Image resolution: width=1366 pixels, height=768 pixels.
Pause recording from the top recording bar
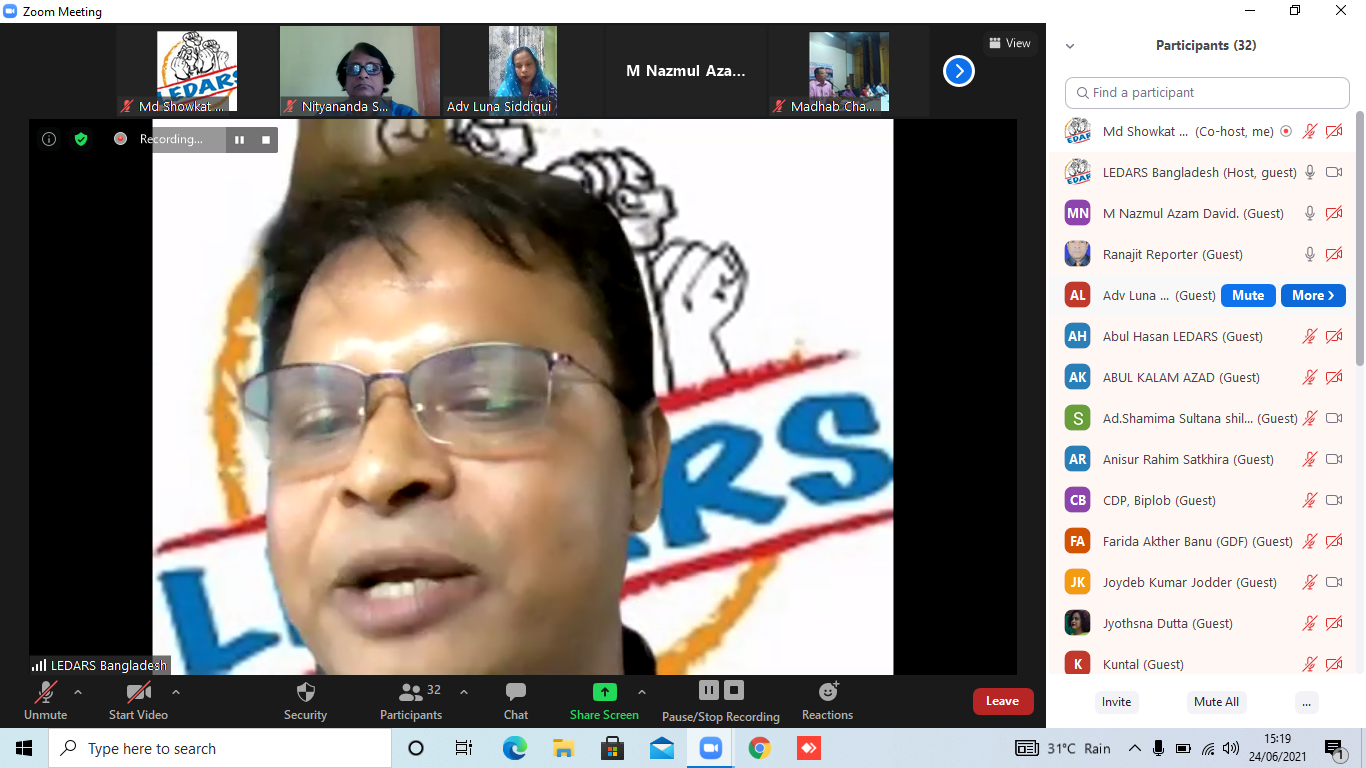click(239, 139)
